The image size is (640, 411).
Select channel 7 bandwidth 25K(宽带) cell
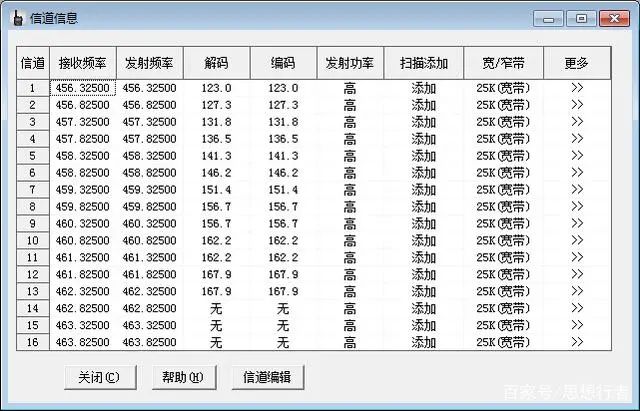(x=503, y=189)
